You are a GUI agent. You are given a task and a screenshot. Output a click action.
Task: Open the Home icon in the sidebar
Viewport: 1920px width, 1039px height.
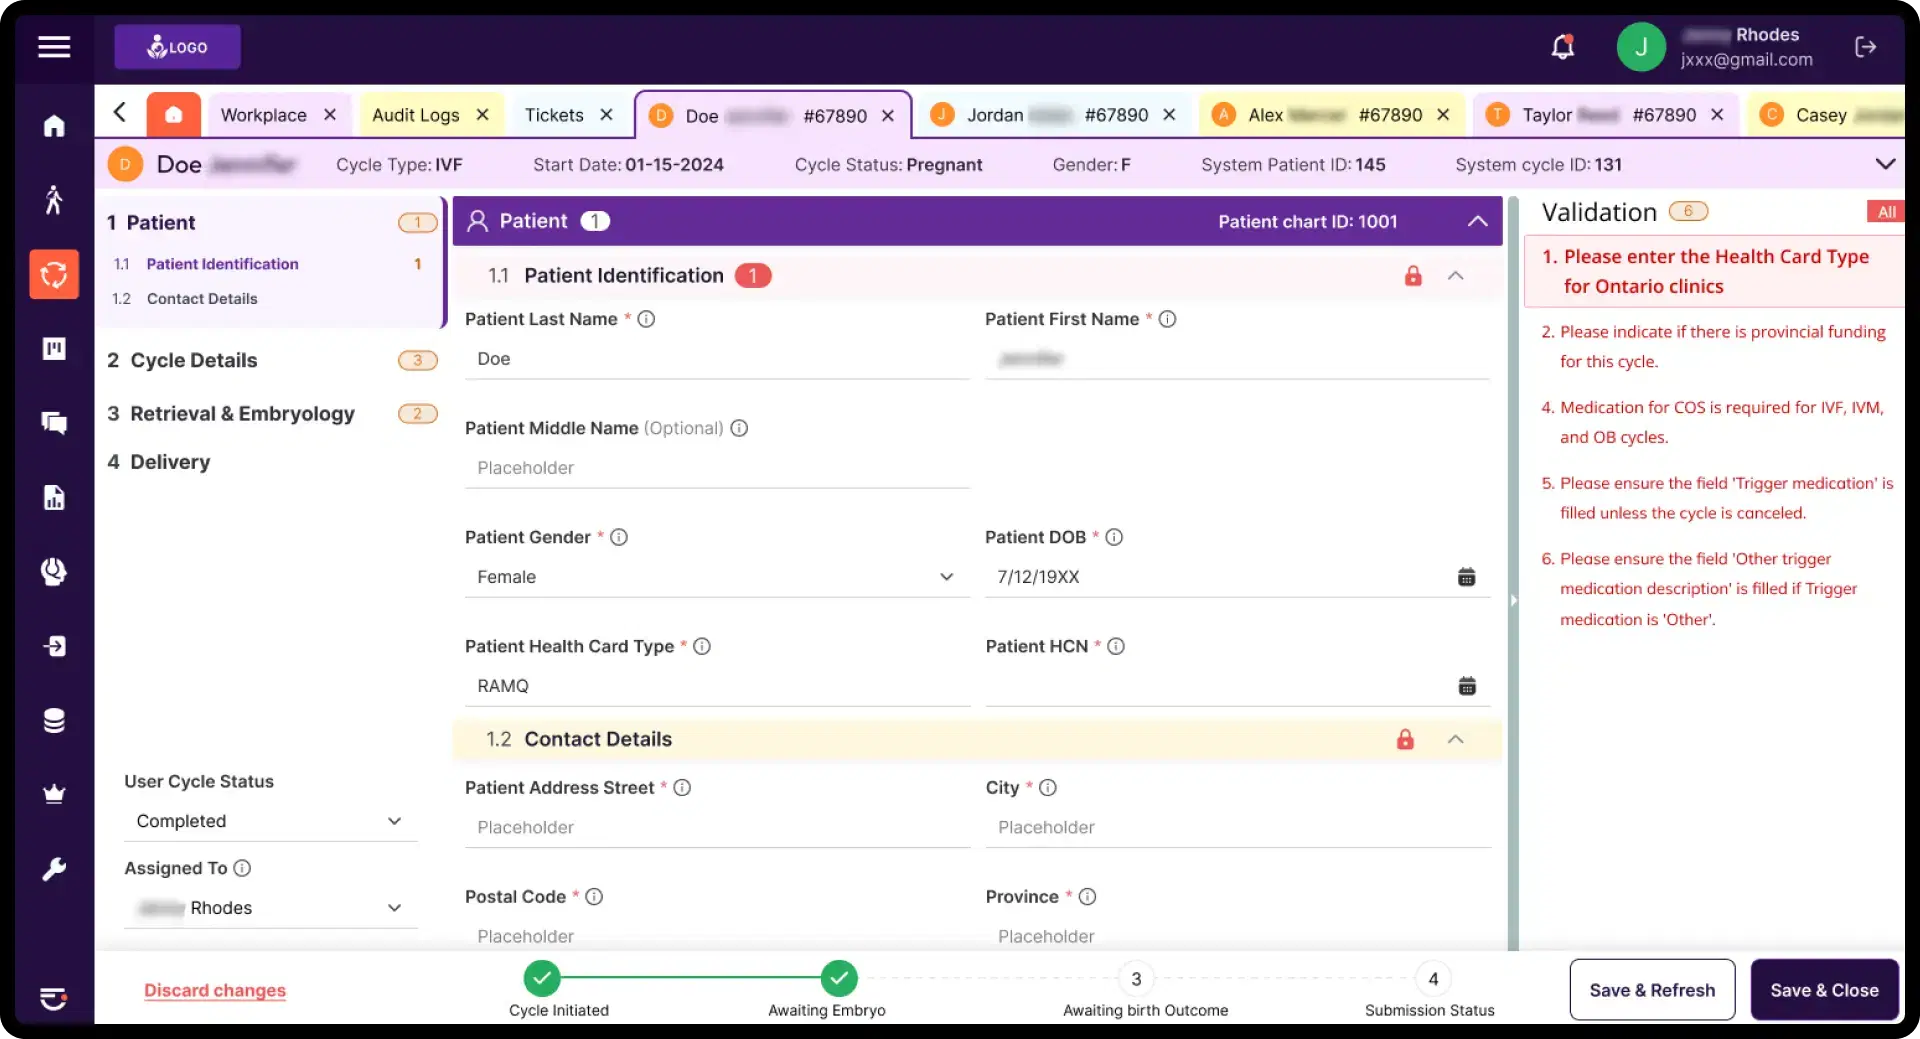(x=54, y=125)
